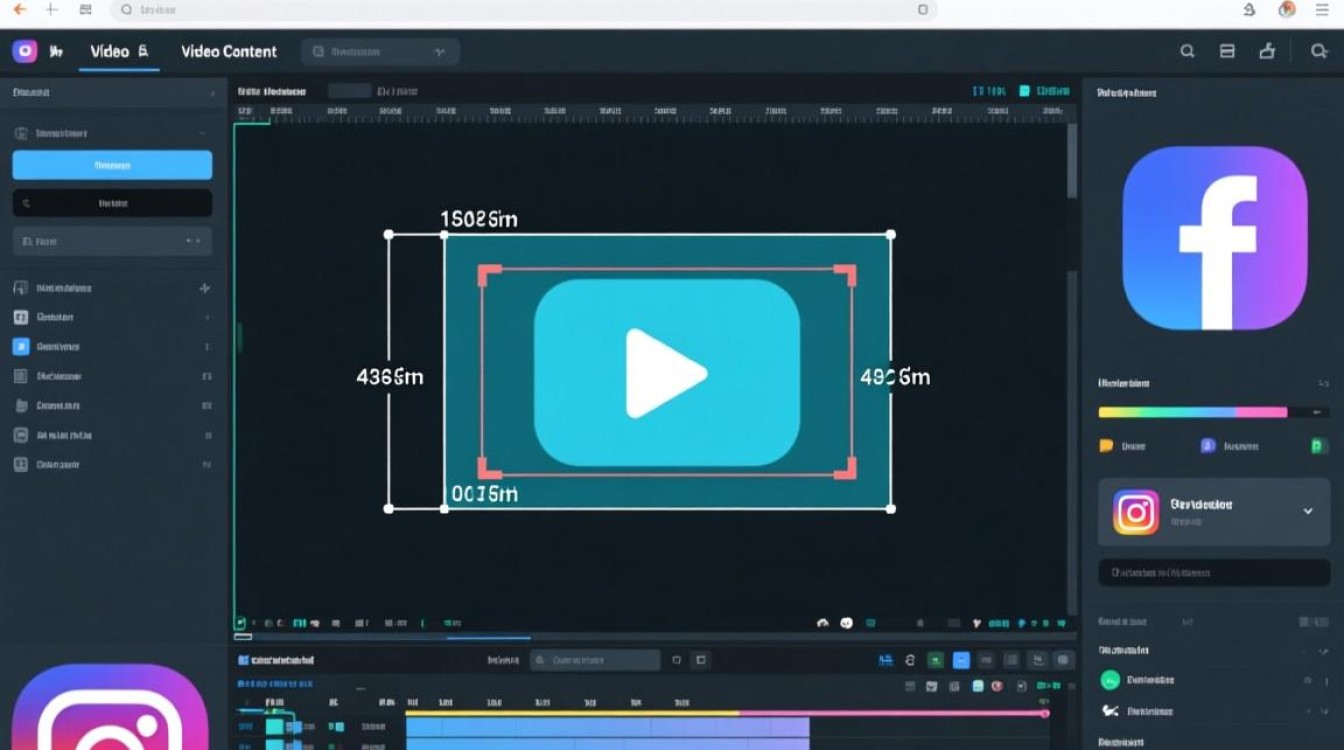Click the Facebook logo thumbnail
Image resolution: width=1344 pixels, height=750 pixels.
pyautogui.click(x=1215, y=238)
